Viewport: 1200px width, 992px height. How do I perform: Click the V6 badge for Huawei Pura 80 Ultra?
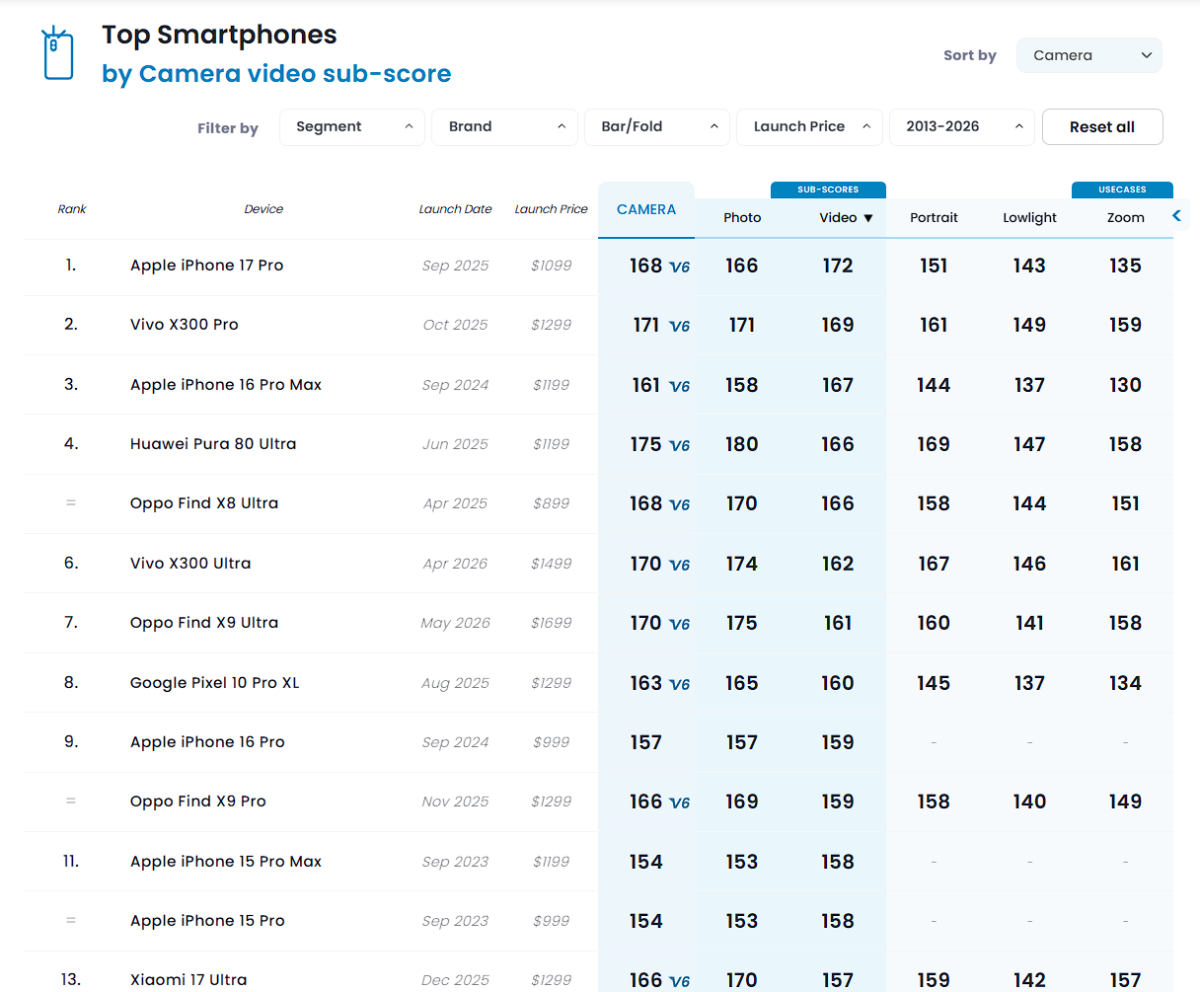680,445
